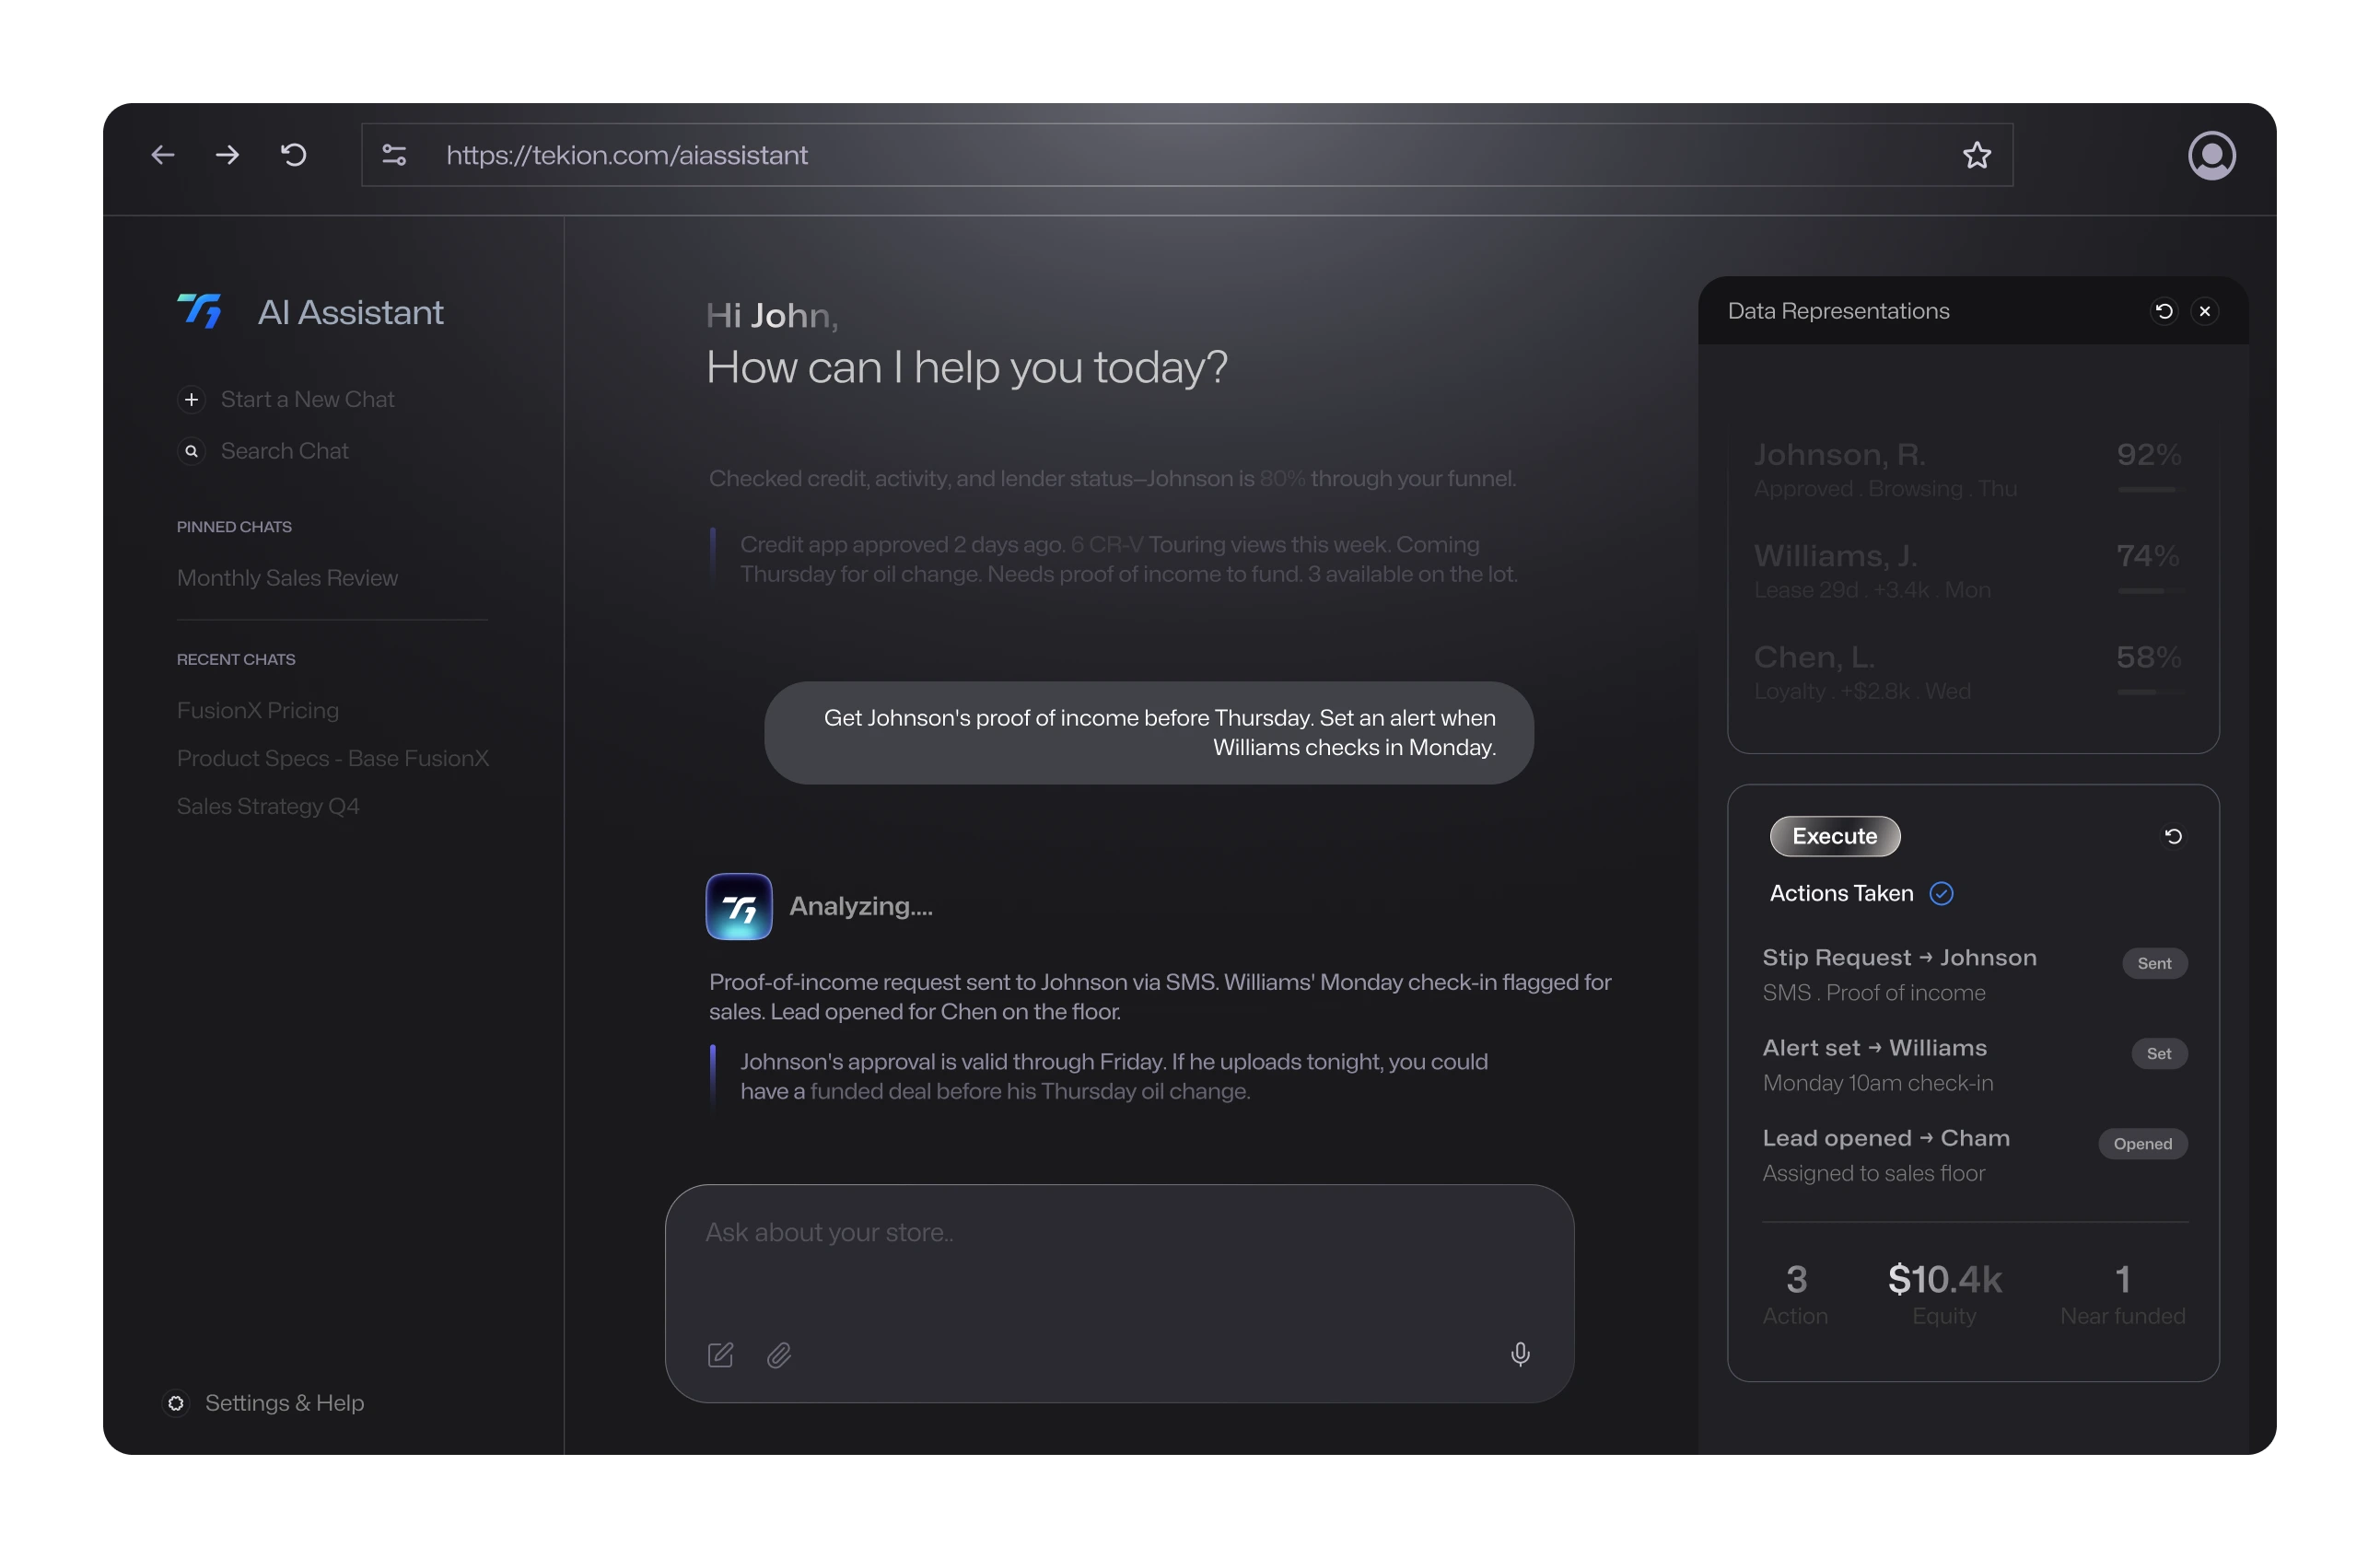This screenshot has height=1558, width=2380.
Task: Open the user profile avatar icon
Action: [x=2211, y=155]
